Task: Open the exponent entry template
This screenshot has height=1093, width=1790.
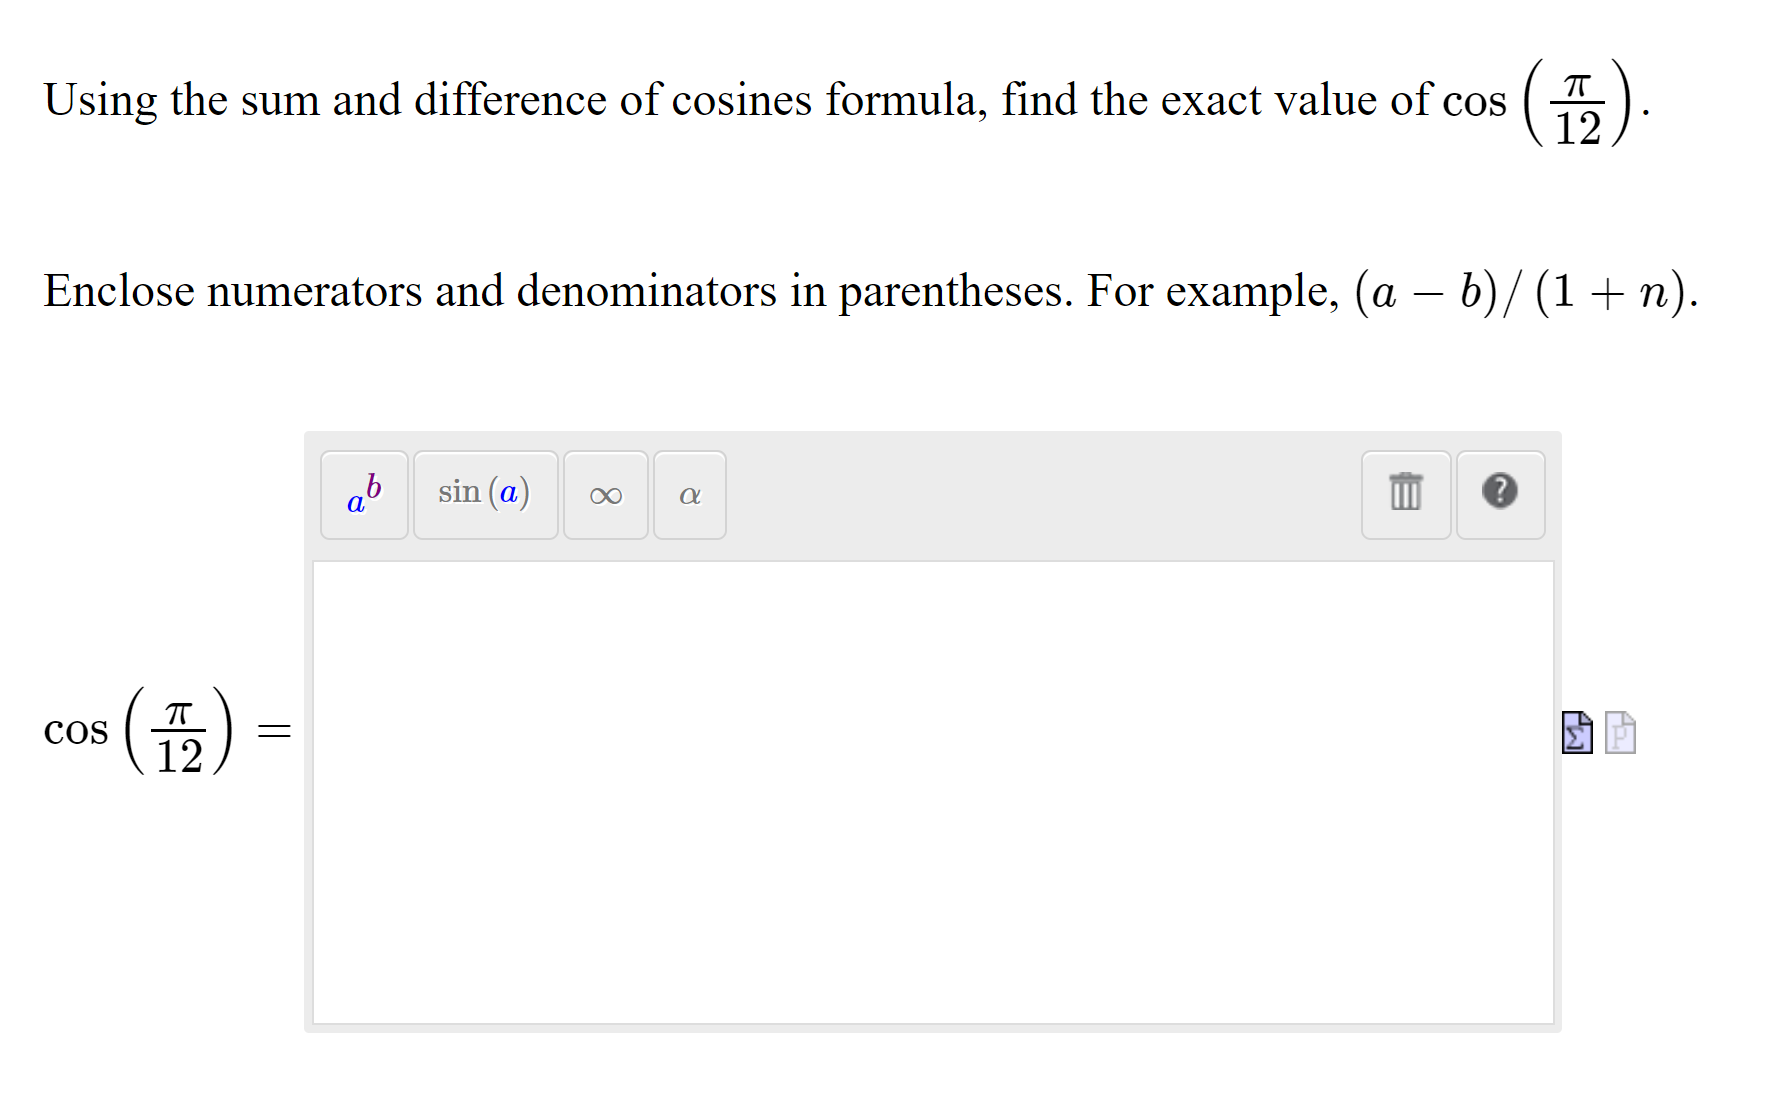Action: coord(363,495)
